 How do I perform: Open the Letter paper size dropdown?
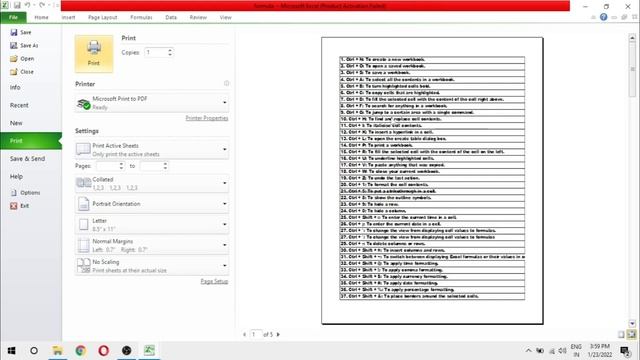point(152,224)
